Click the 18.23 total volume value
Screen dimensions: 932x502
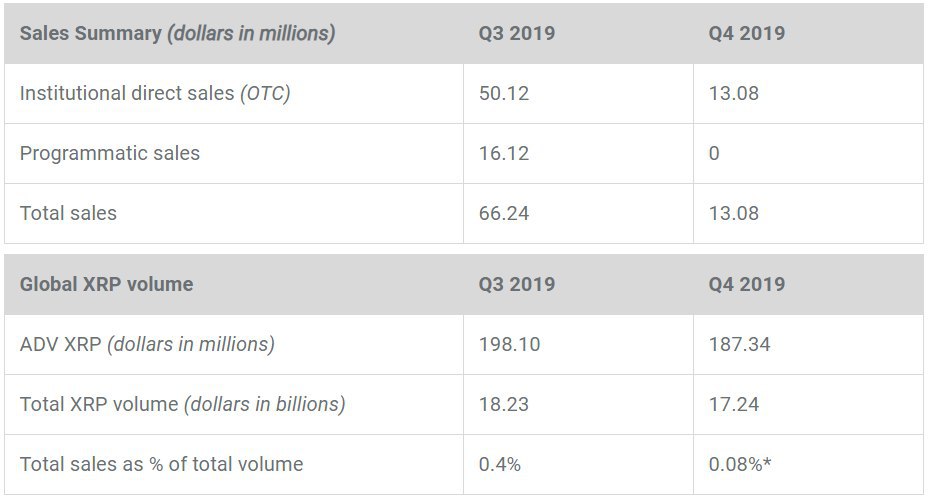[504, 404]
